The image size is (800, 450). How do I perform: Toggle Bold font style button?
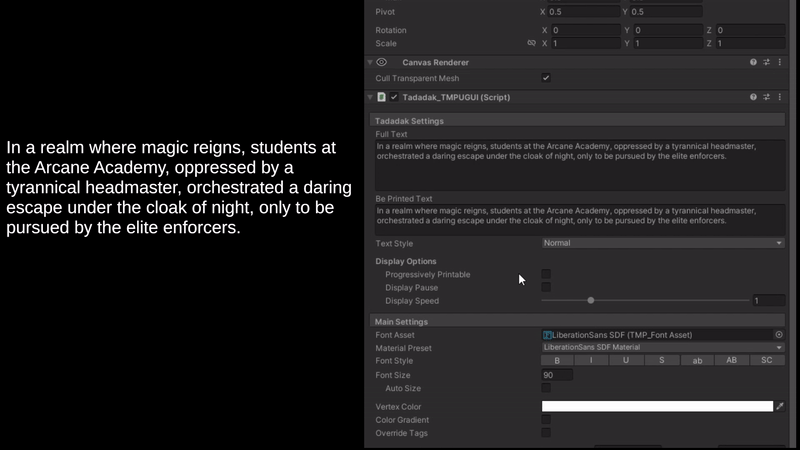[557, 360]
